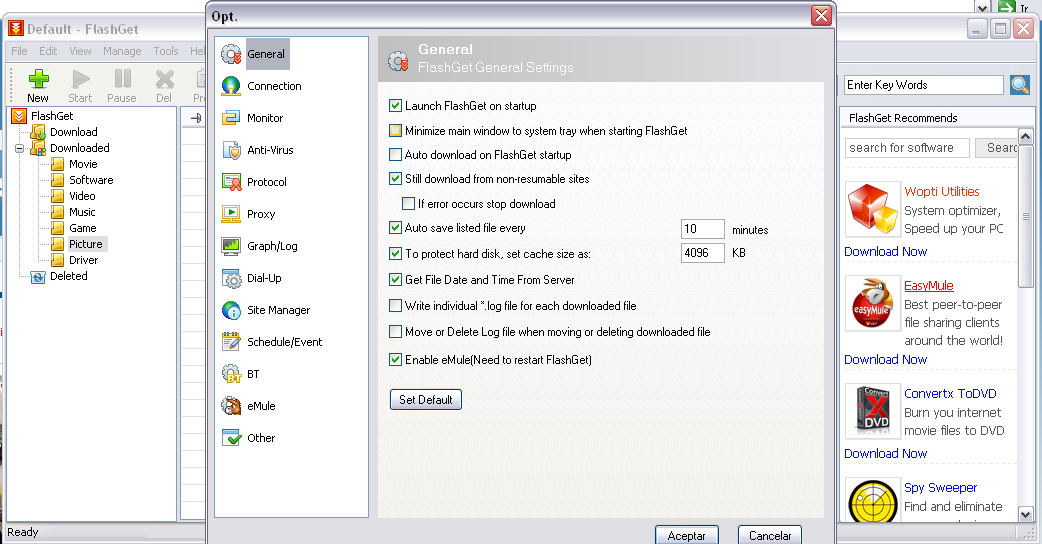This screenshot has height=544, width=1042.
Task: Click Download Now link under Wopti Utilities
Action: pos(885,252)
